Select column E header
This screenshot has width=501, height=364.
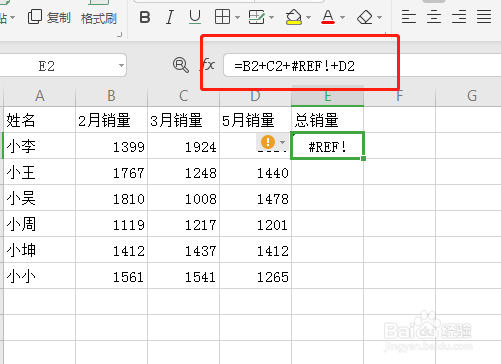pyautogui.click(x=328, y=96)
